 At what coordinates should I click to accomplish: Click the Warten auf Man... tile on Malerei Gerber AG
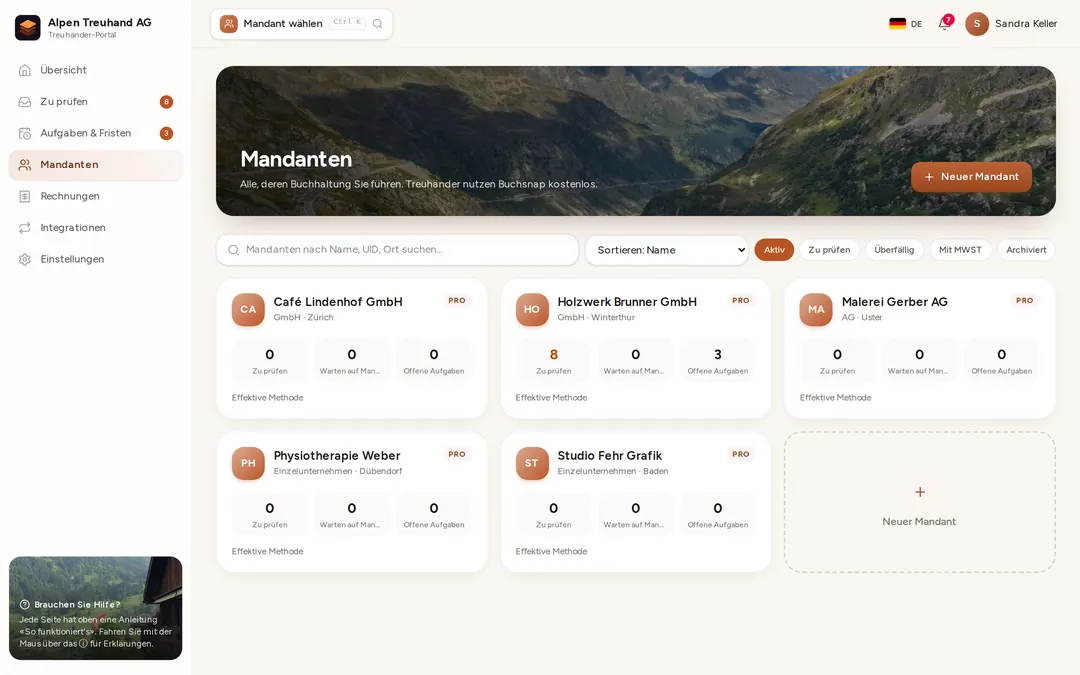pos(919,361)
